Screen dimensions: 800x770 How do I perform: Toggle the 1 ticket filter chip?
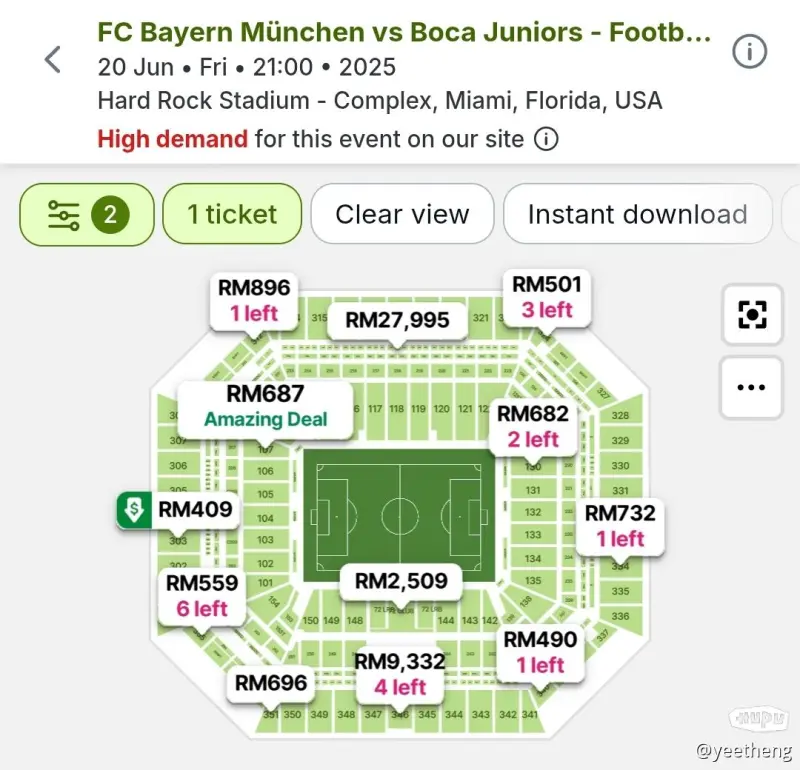[232, 214]
